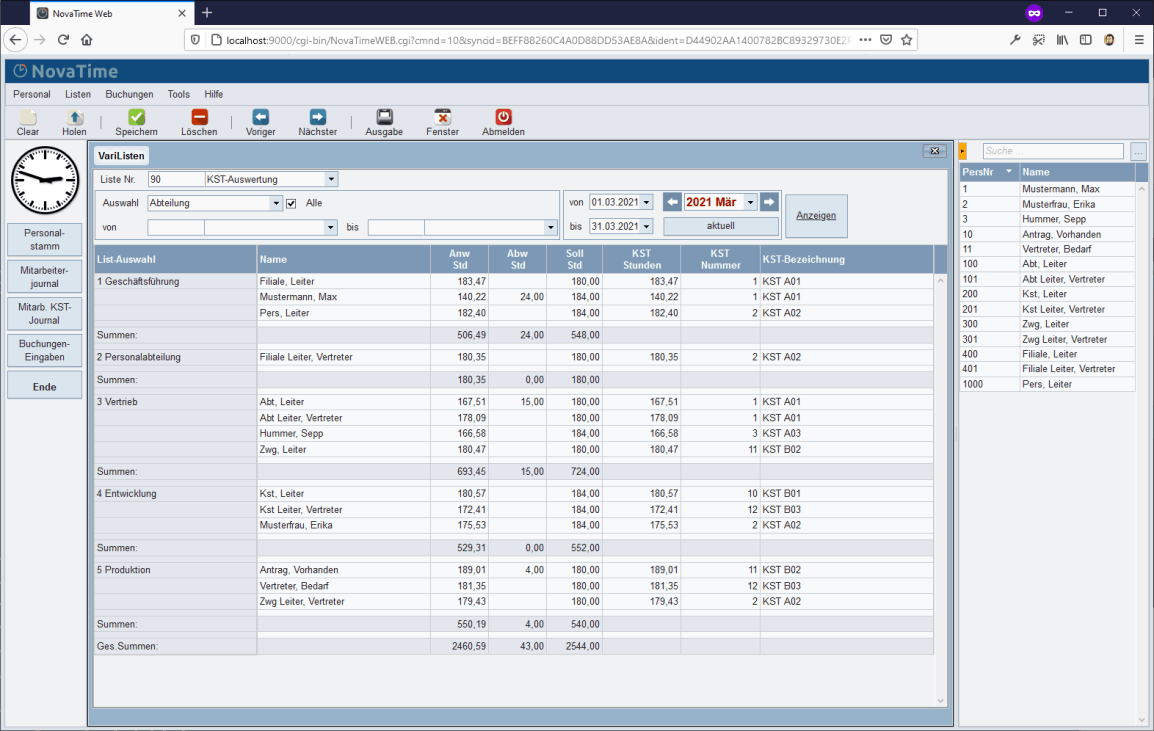The width and height of the screenshot is (1154, 731).
Task: Click the 3 Vertrieb group row
Action: click(175, 402)
